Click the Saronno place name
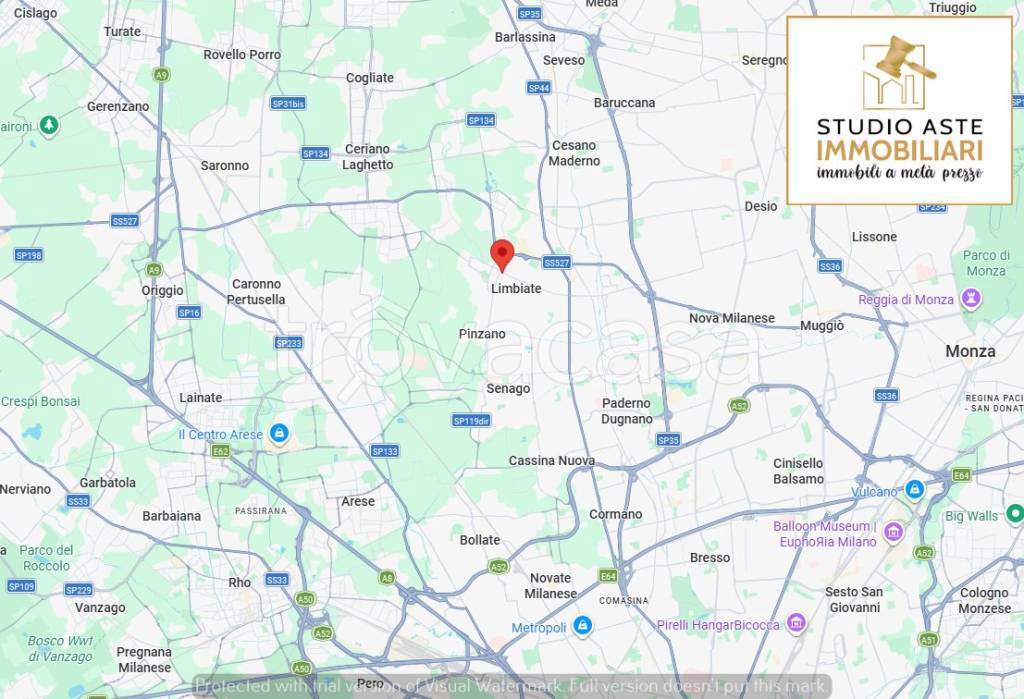Viewport: 1024px width, 699px height. (225, 165)
